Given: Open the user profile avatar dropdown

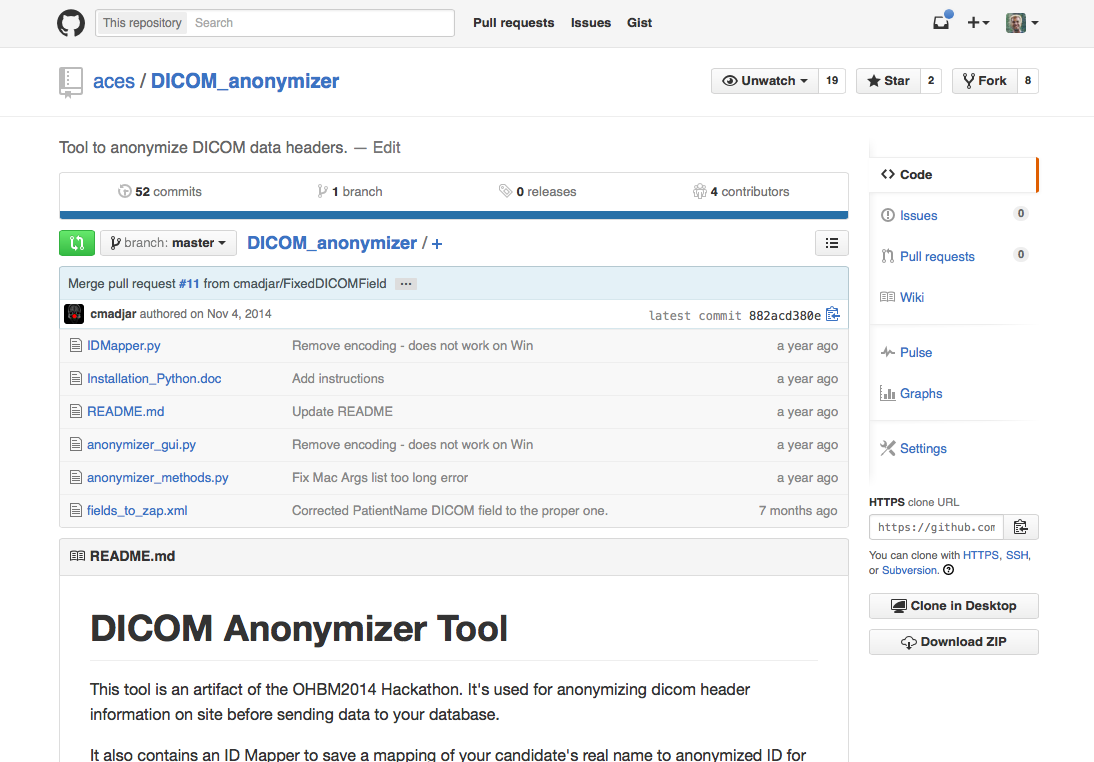Looking at the screenshot, I should (1022, 23).
